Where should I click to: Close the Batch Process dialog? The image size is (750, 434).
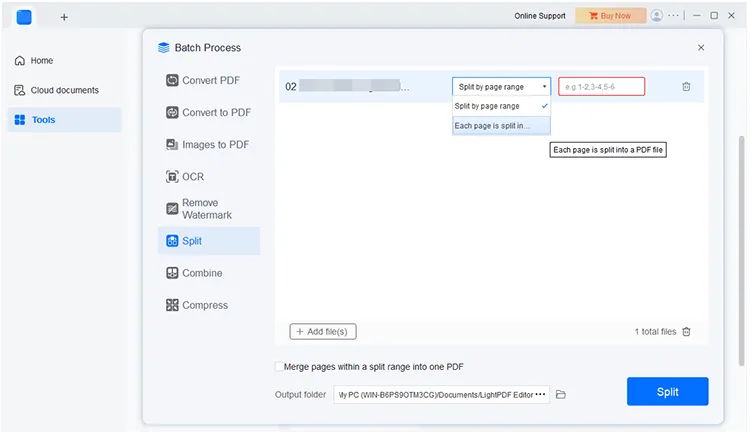(701, 47)
